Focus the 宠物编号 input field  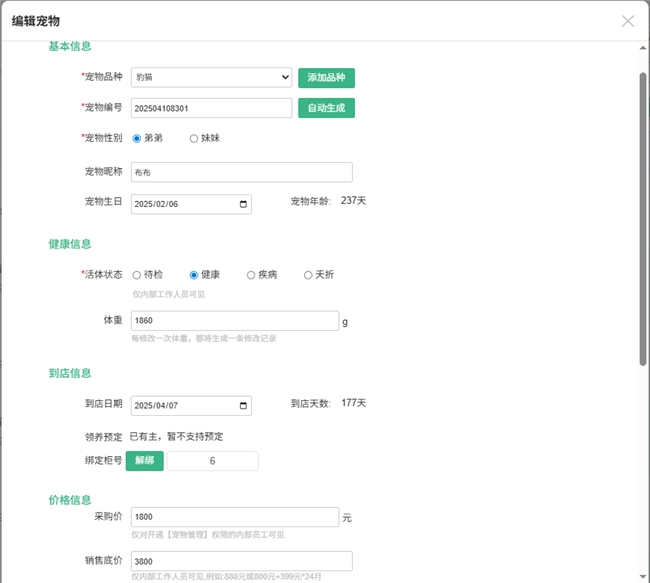tap(211, 108)
